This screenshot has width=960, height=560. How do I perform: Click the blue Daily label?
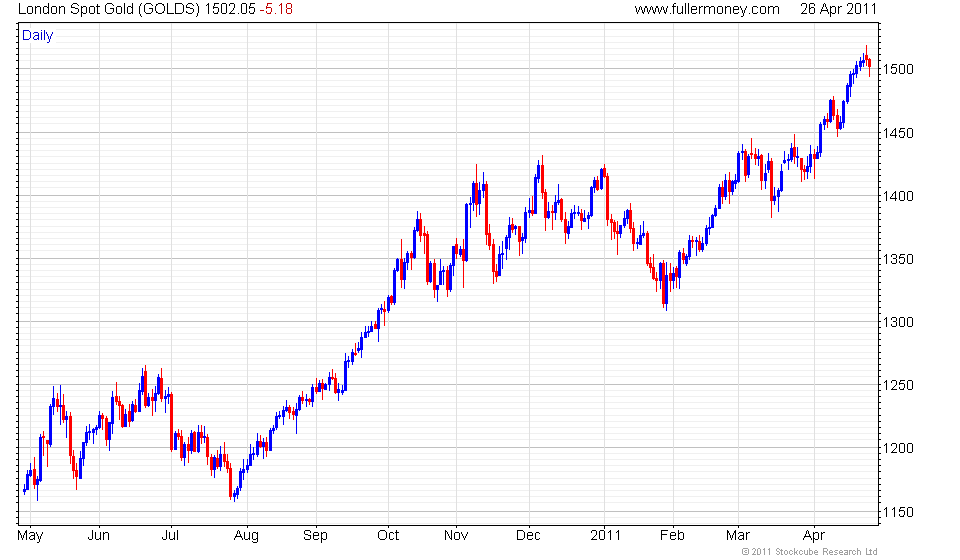[37, 35]
